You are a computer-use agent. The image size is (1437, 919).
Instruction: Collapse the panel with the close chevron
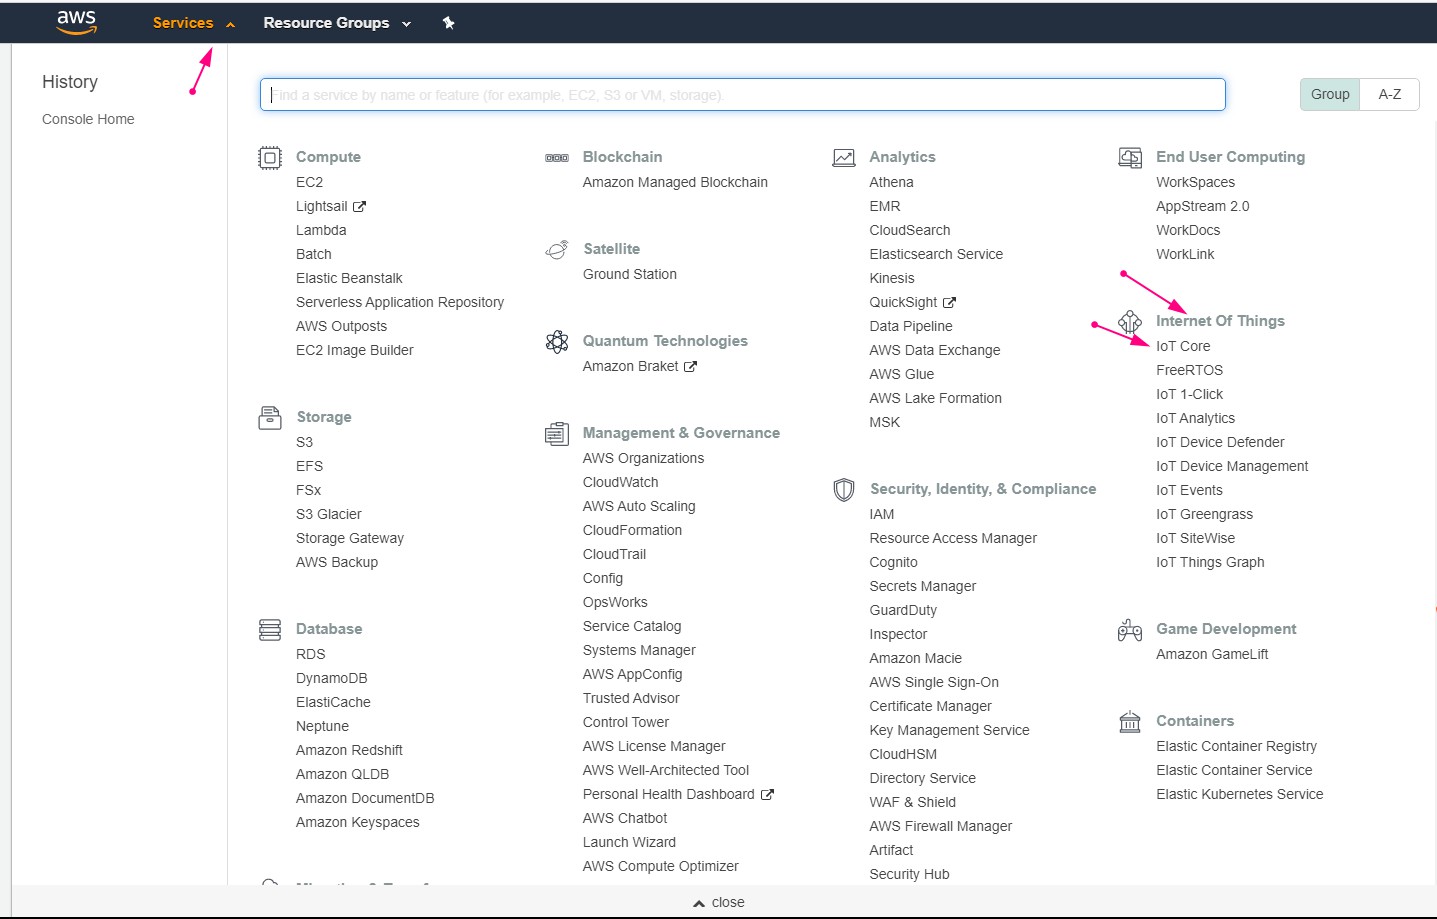719,902
